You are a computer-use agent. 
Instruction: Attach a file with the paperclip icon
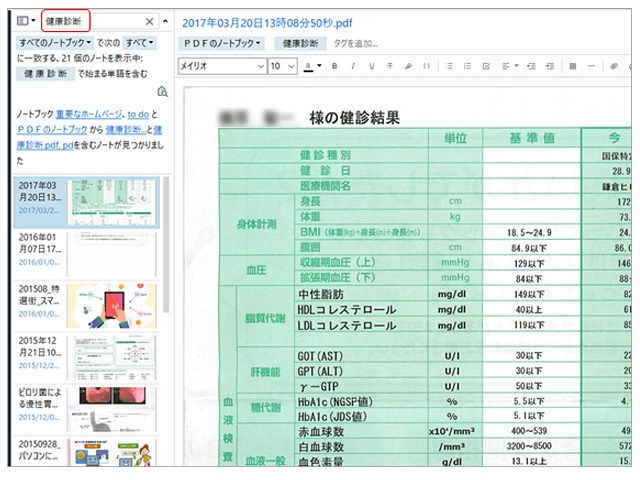tap(614, 66)
